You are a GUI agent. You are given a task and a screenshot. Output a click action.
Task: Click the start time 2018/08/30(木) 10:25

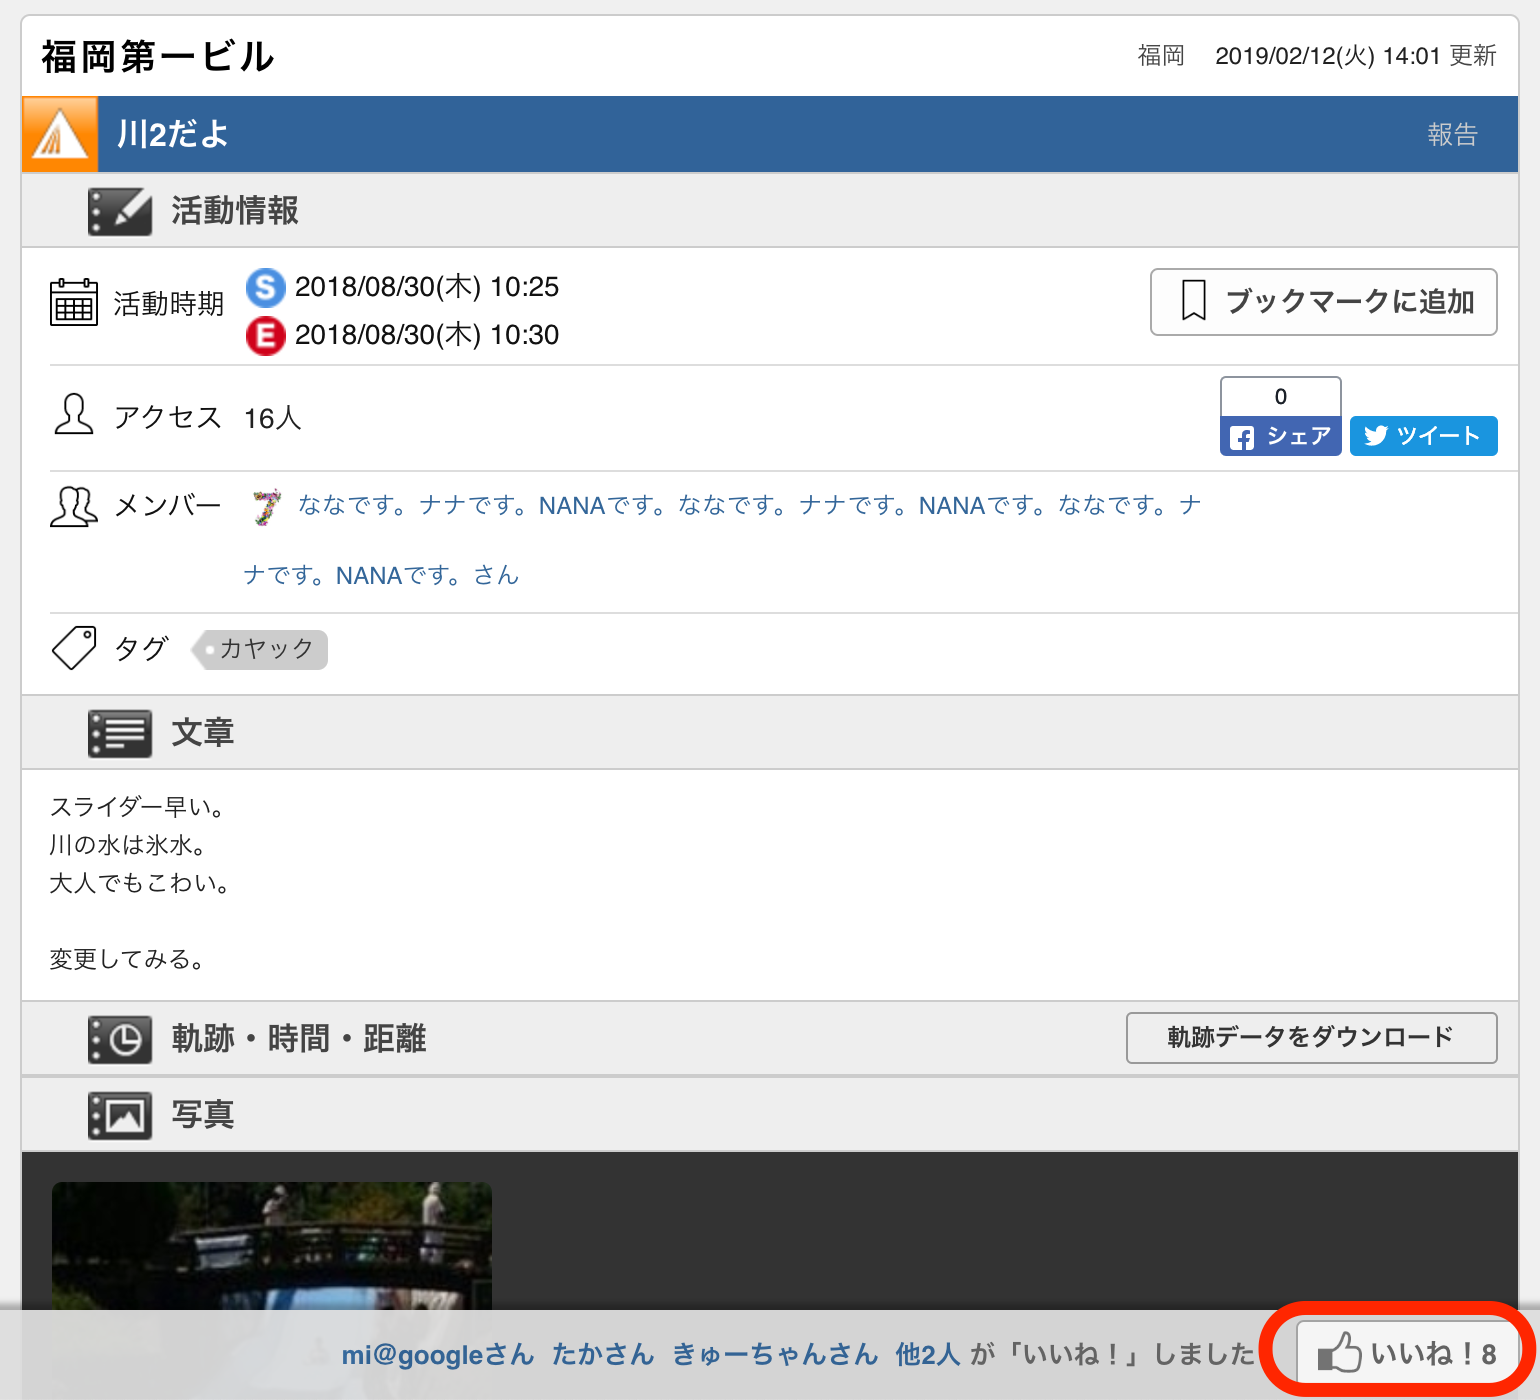[x=427, y=287]
